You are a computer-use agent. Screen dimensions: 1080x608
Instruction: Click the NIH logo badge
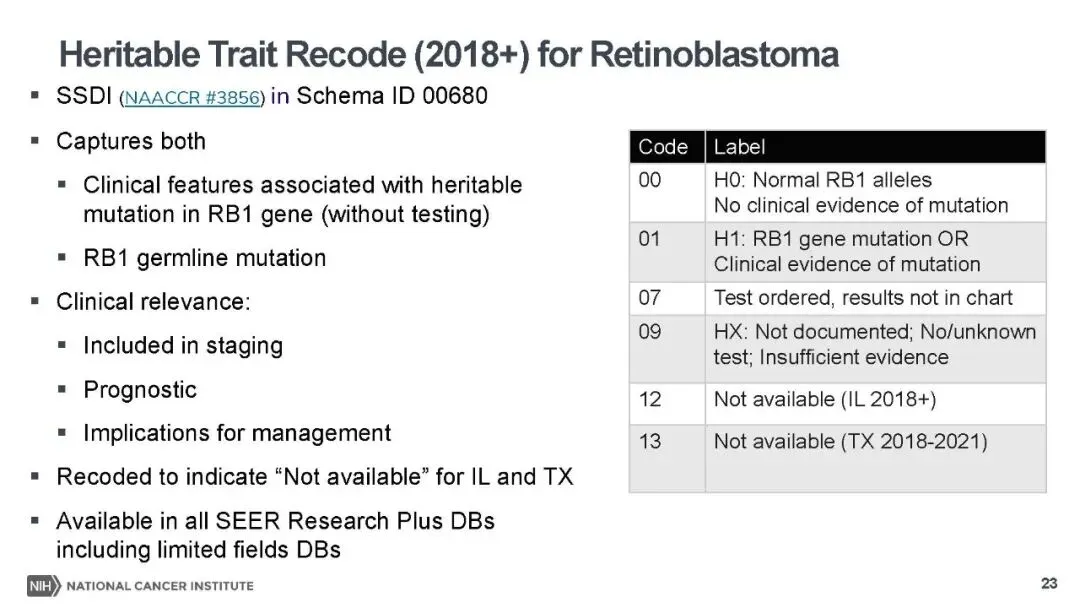click(44, 585)
